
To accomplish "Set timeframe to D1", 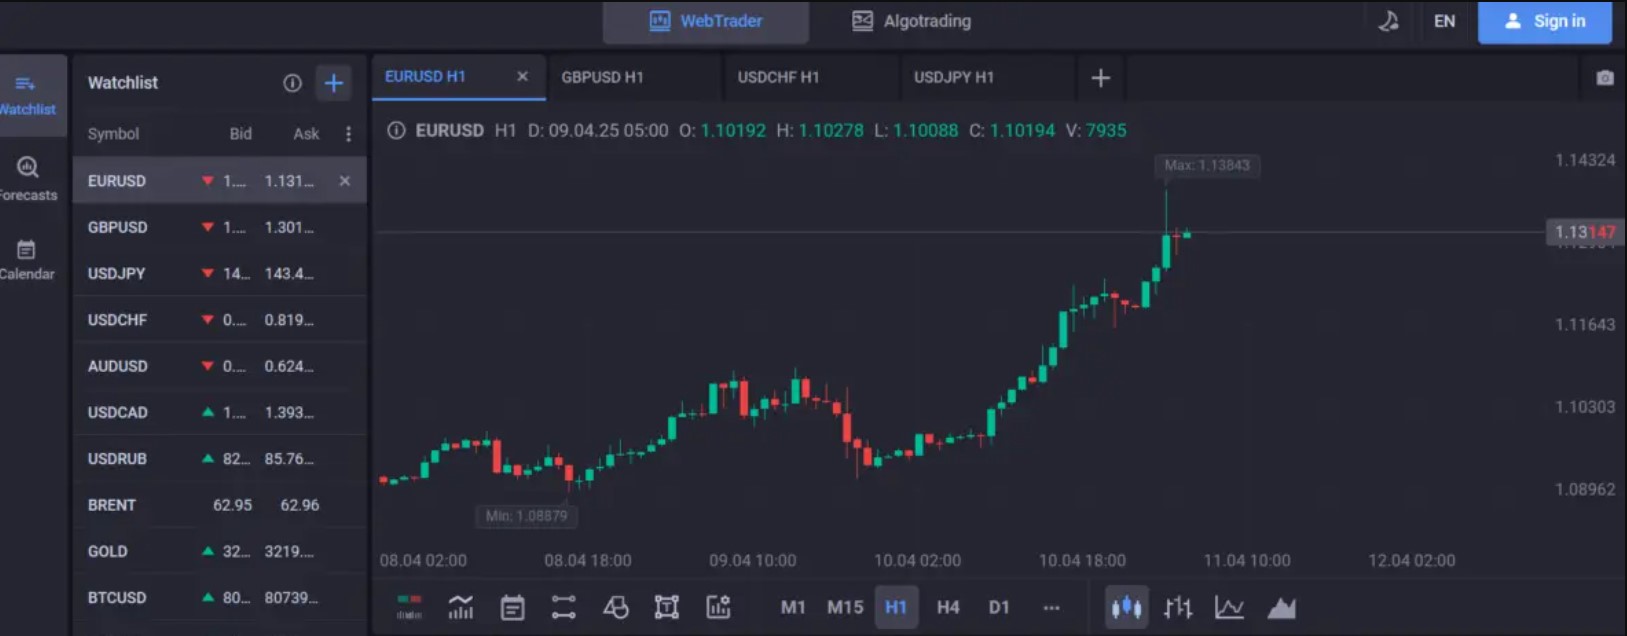I will 999,607.
